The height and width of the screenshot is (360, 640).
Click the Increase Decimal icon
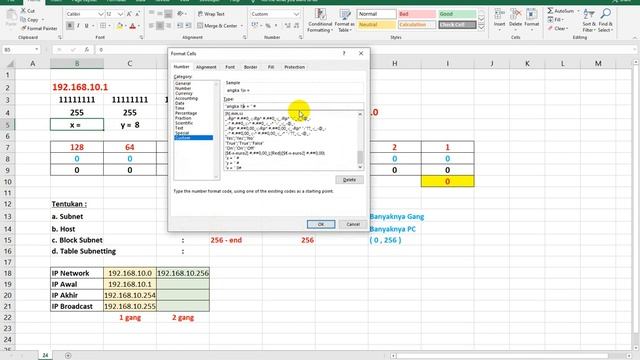tap(287, 26)
